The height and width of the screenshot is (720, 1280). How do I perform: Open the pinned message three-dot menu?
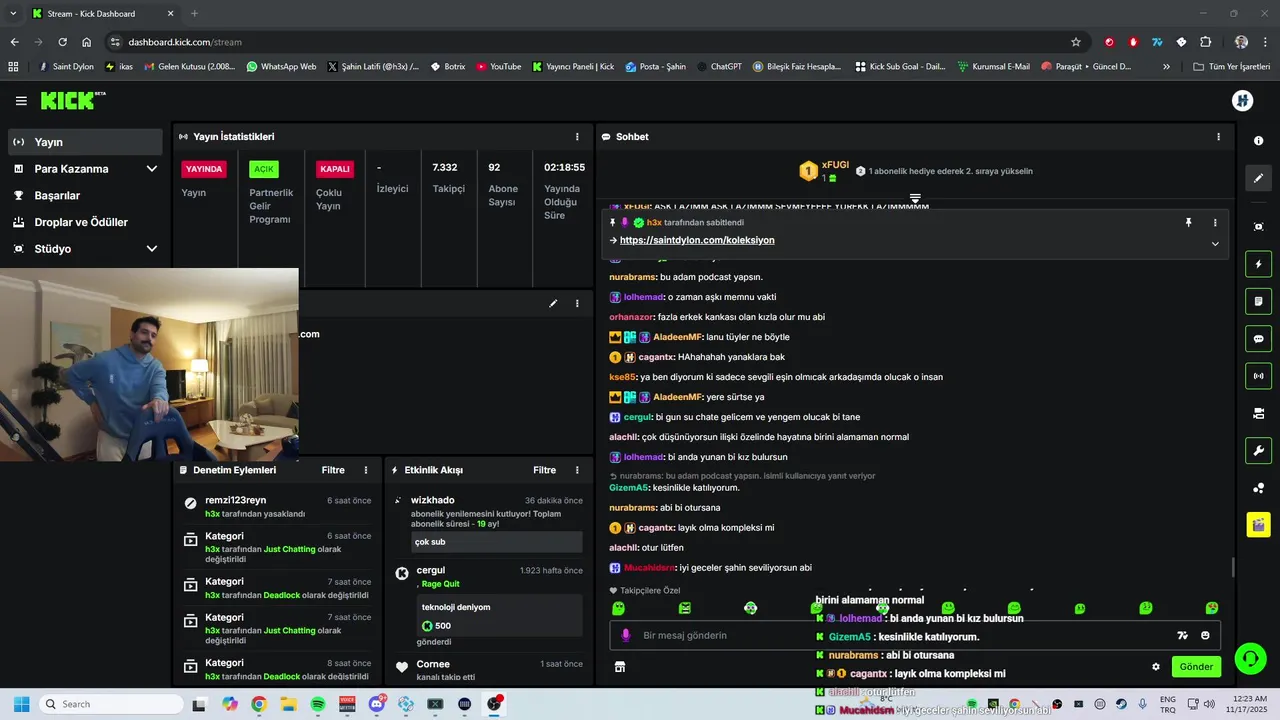click(1215, 223)
